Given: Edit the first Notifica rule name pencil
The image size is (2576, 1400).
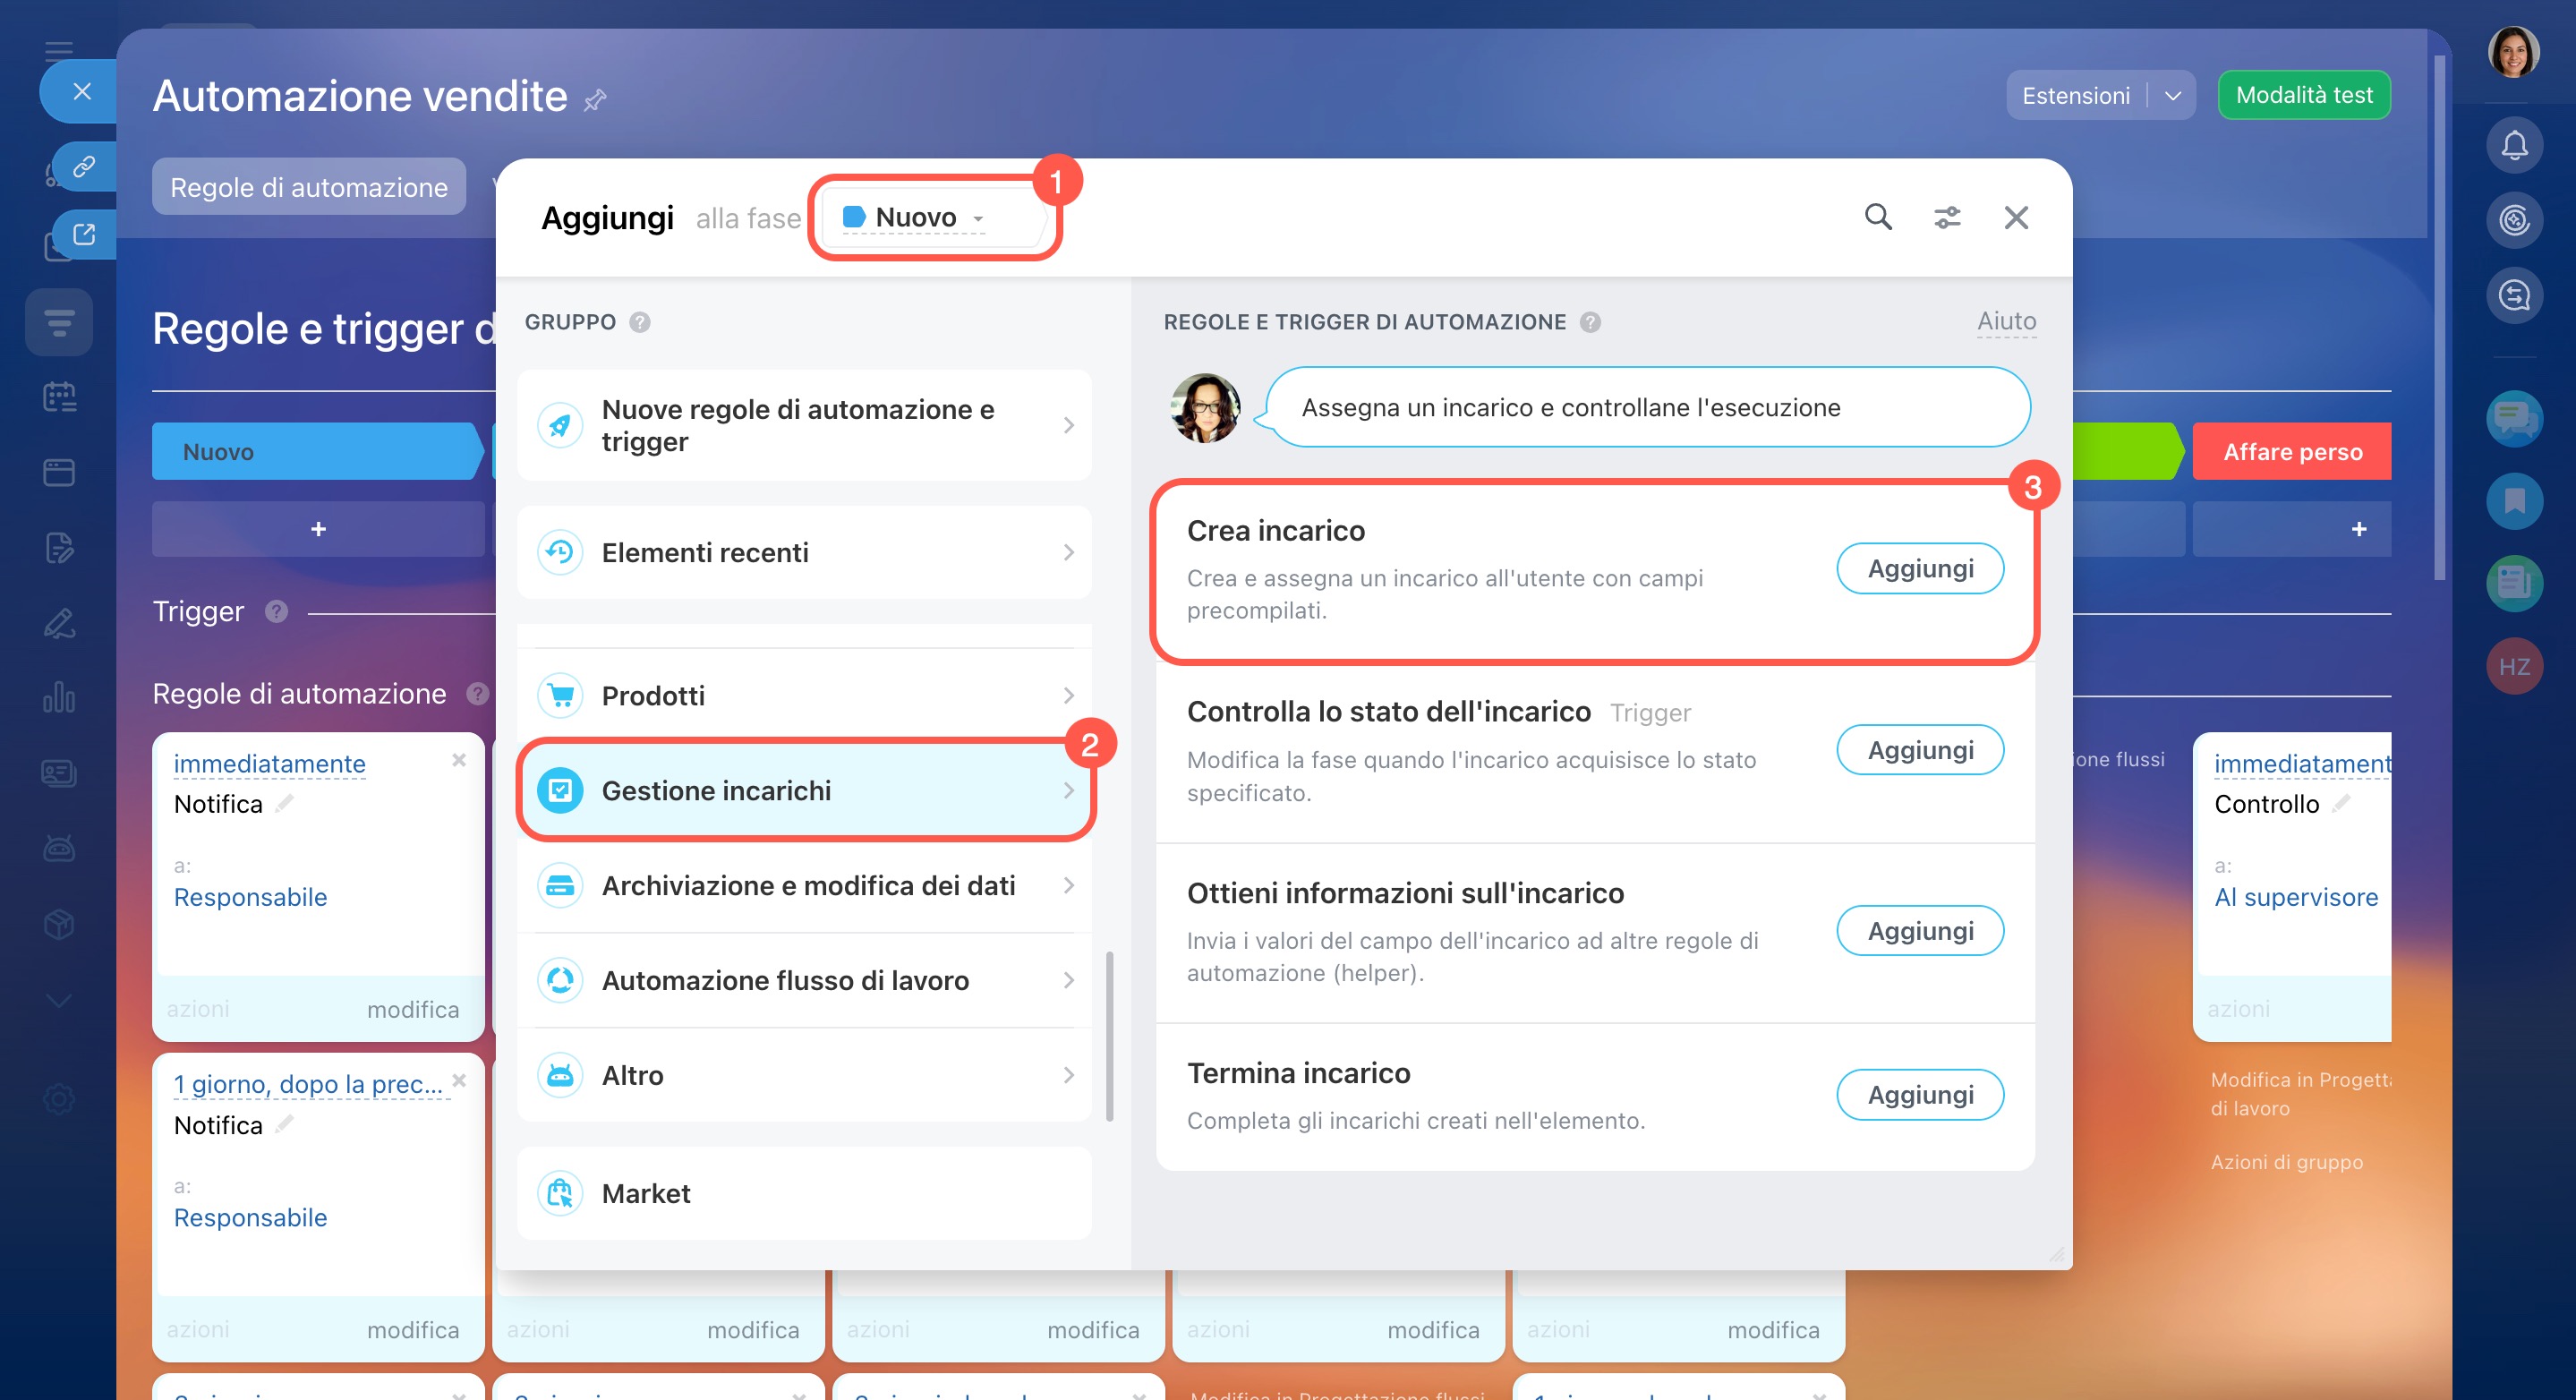Looking at the screenshot, I should (285, 803).
